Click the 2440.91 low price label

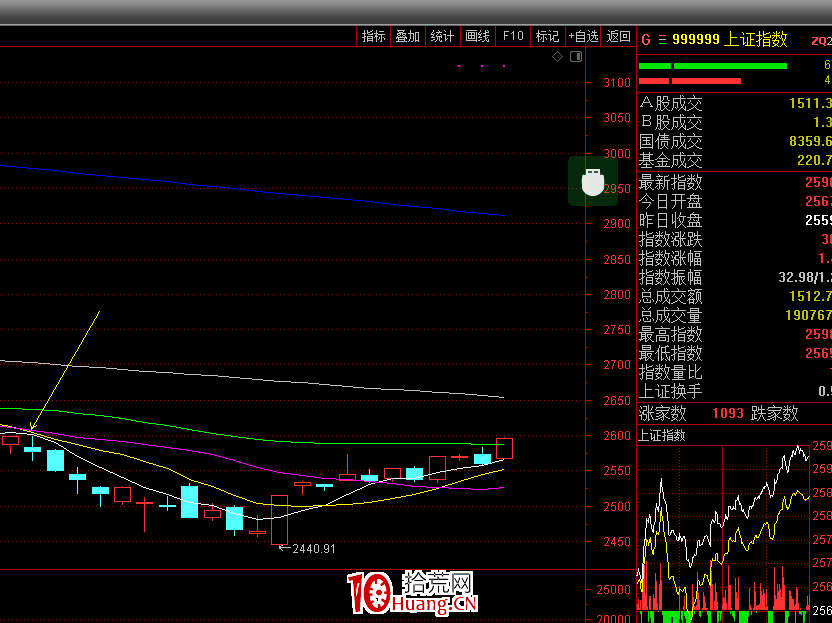click(313, 549)
